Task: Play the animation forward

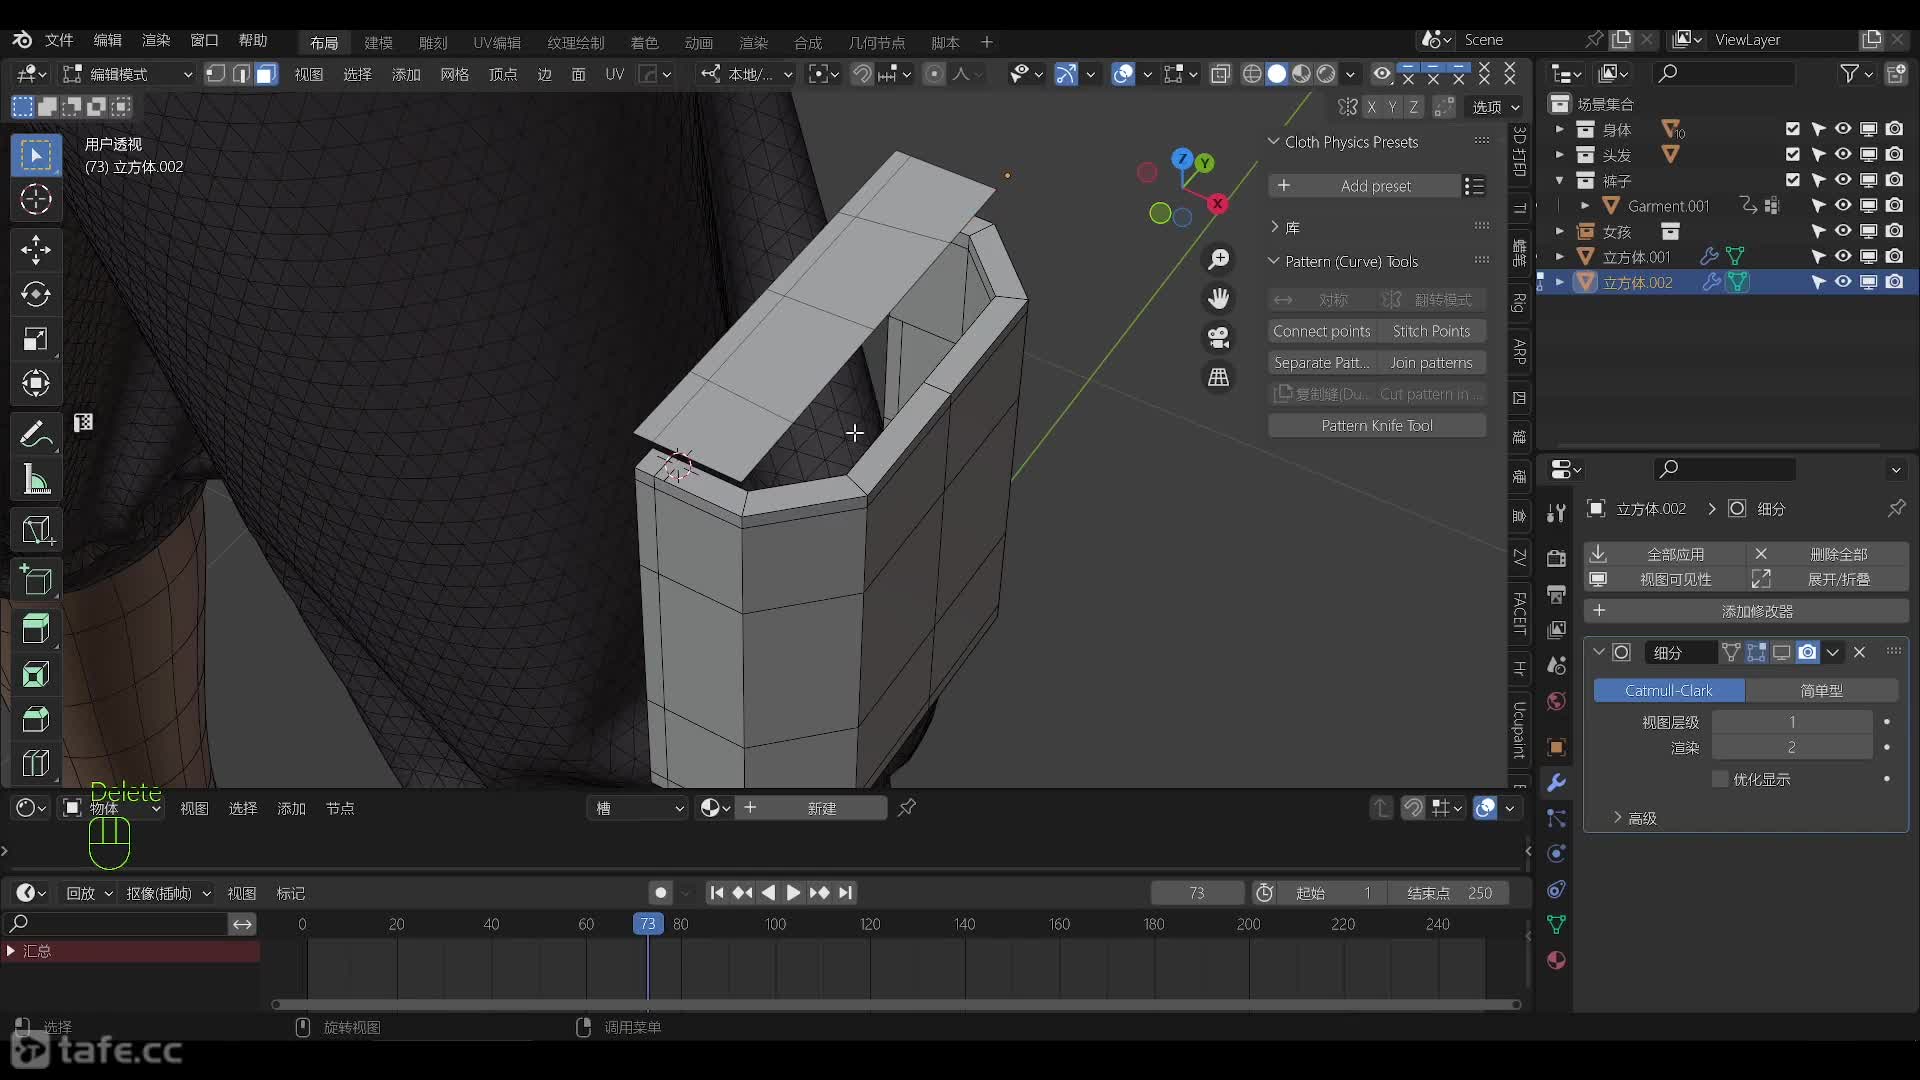Action: point(792,893)
